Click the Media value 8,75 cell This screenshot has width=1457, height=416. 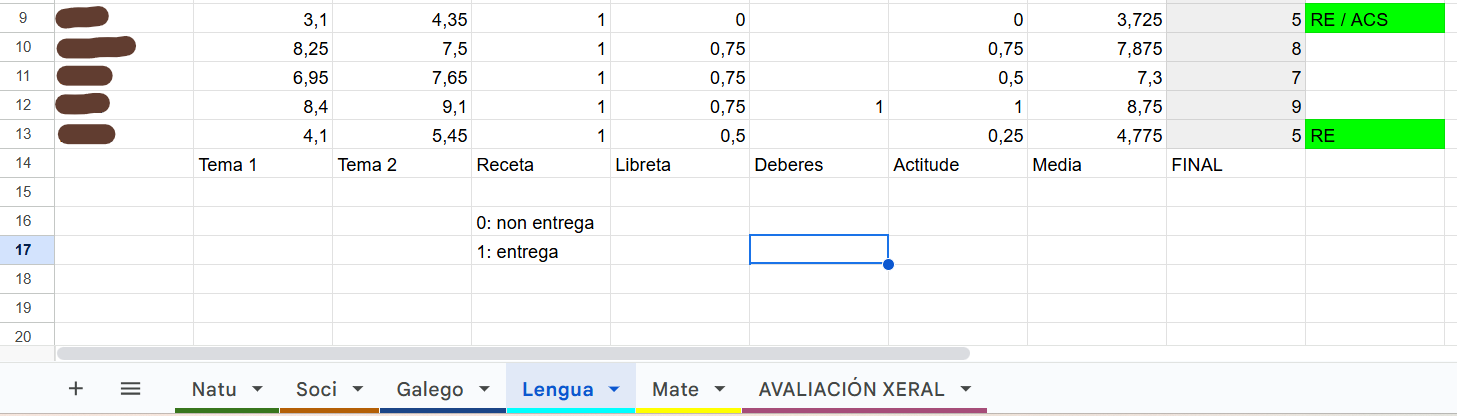coord(1097,106)
